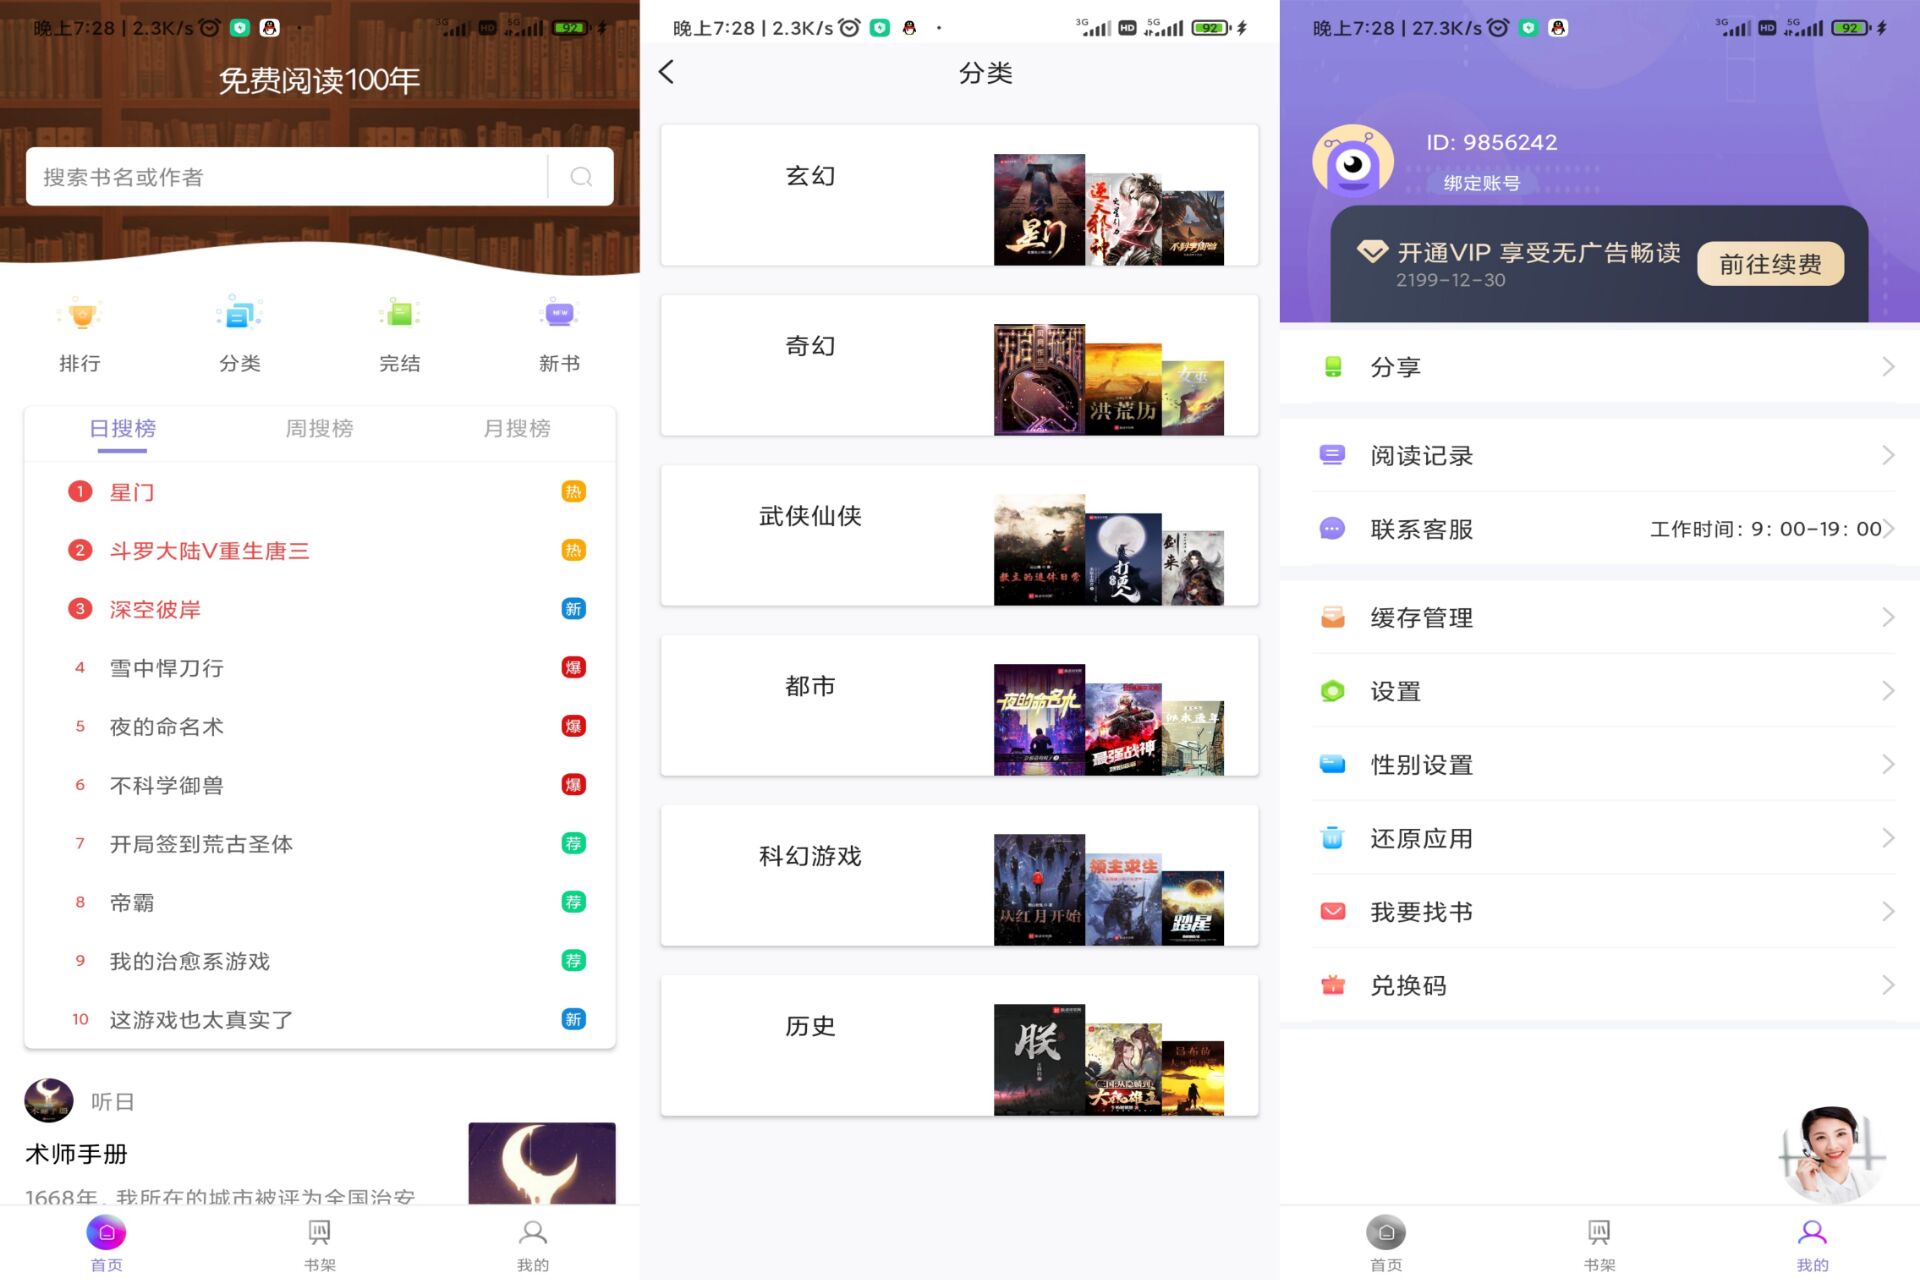Image resolution: width=1920 pixels, height=1280 pixels.
Task: Open 性别设置 gender setting
Action: [1421, 764]
